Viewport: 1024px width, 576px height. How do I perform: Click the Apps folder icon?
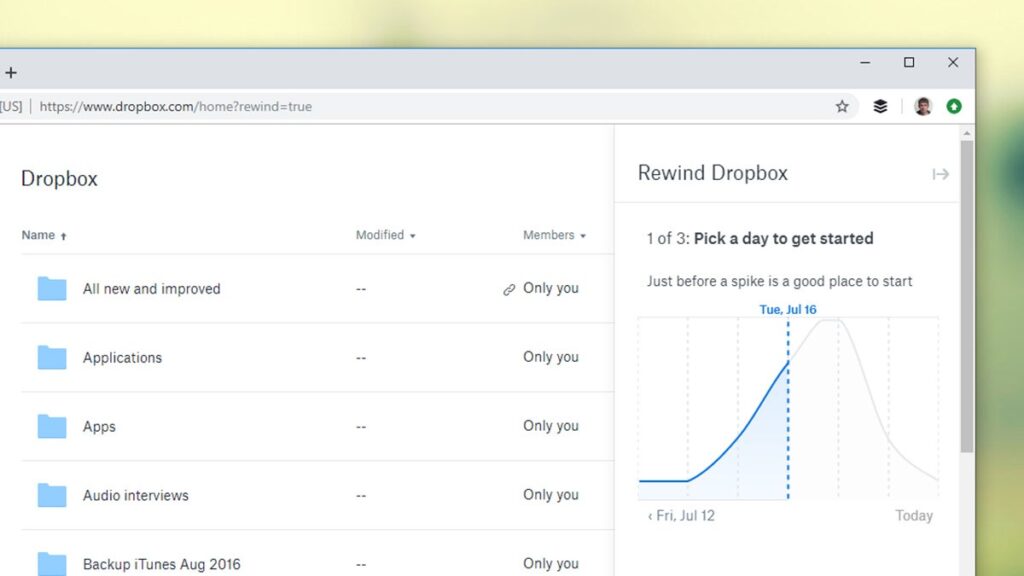click(52, 426)
